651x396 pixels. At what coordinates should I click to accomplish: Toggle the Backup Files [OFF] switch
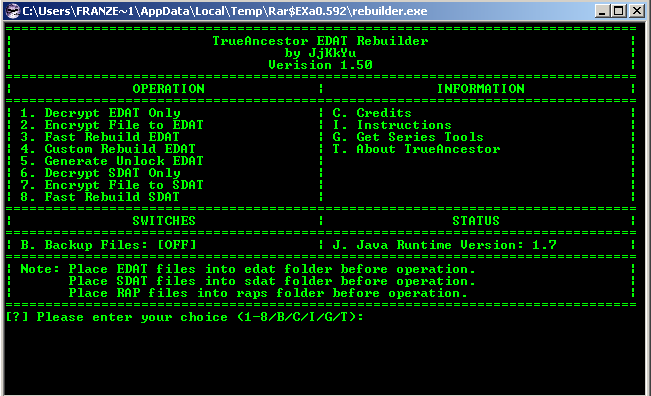[x=108, y=245]
